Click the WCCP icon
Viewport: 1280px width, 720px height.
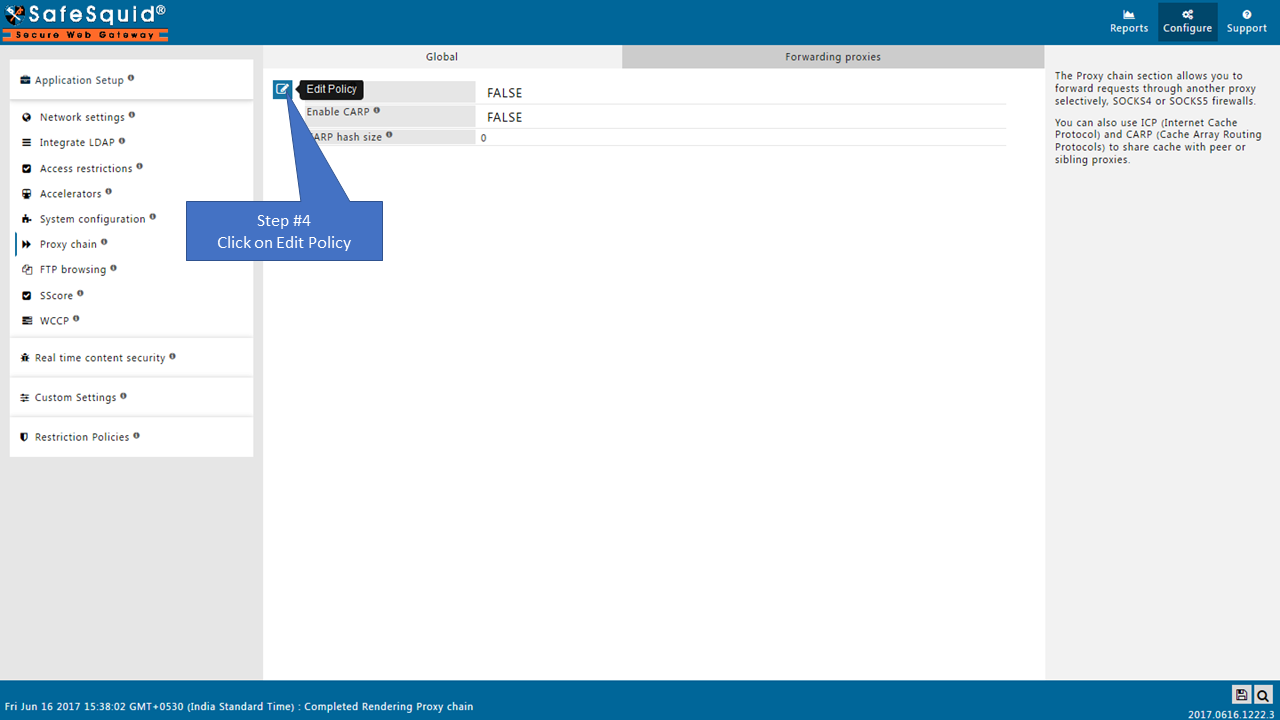tap(27, 321)
